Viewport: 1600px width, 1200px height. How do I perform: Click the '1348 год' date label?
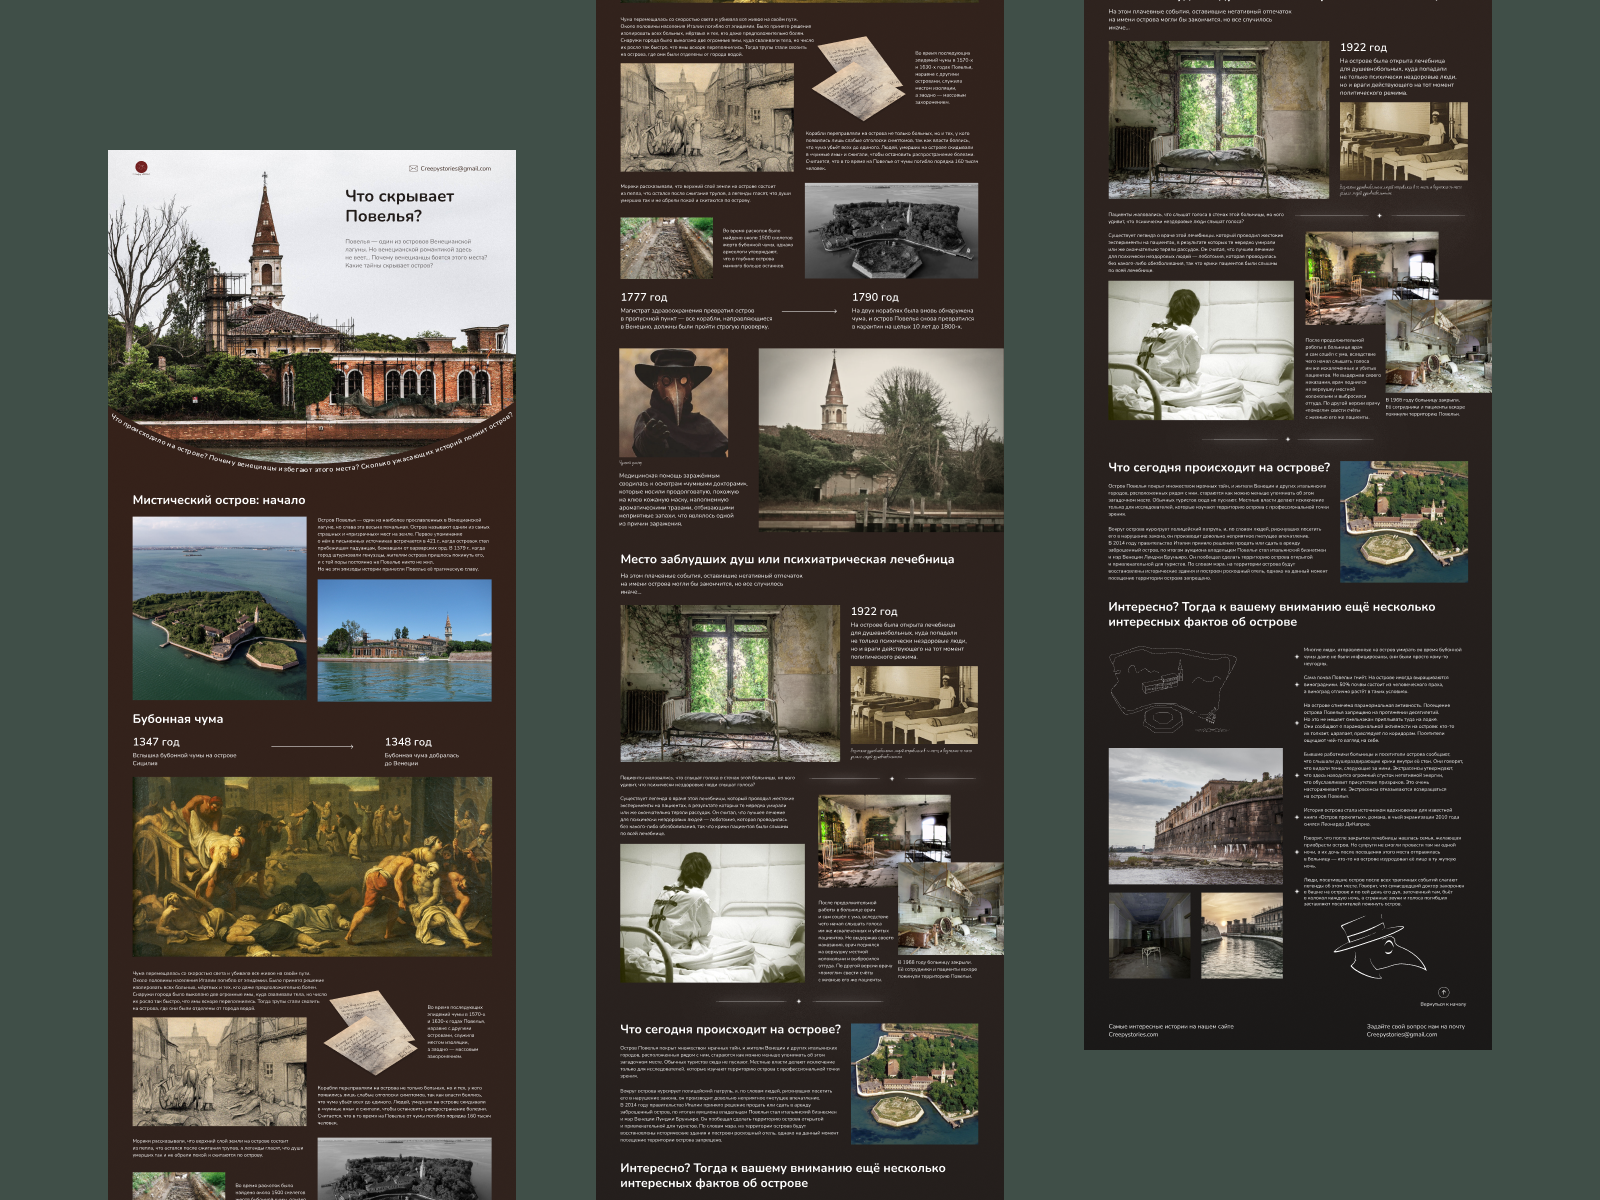click(408, 742)
